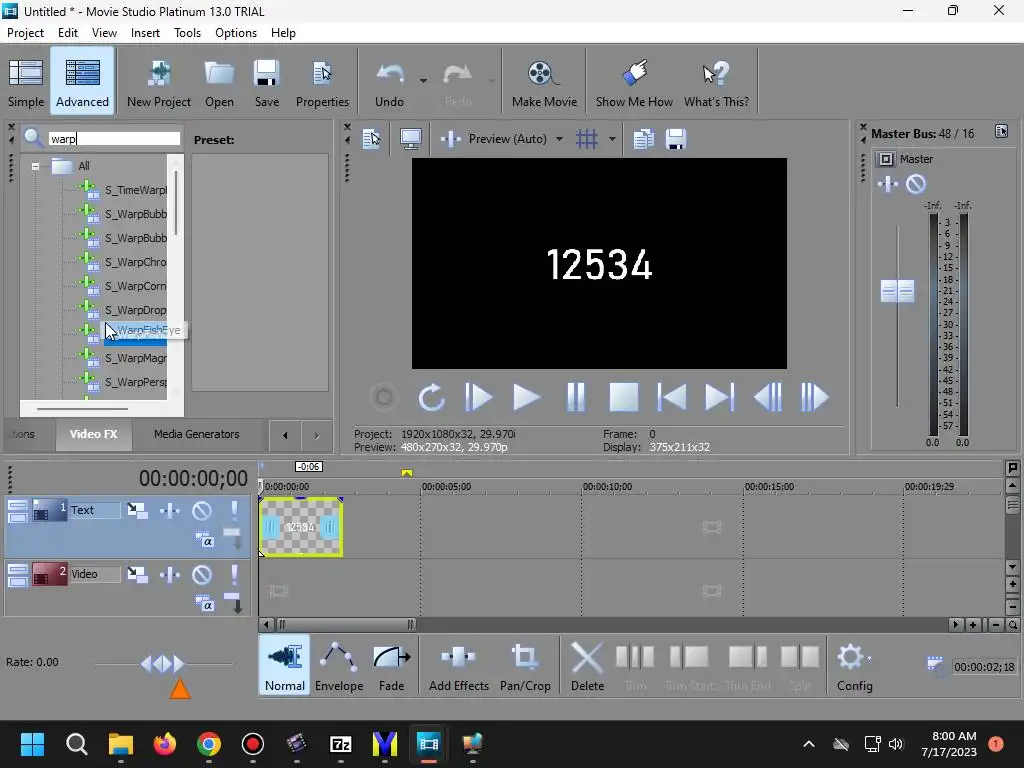The height and width of the screenshot is (768, 1024).
Task: Step to the previous frame
Action: tap(768, 397)
